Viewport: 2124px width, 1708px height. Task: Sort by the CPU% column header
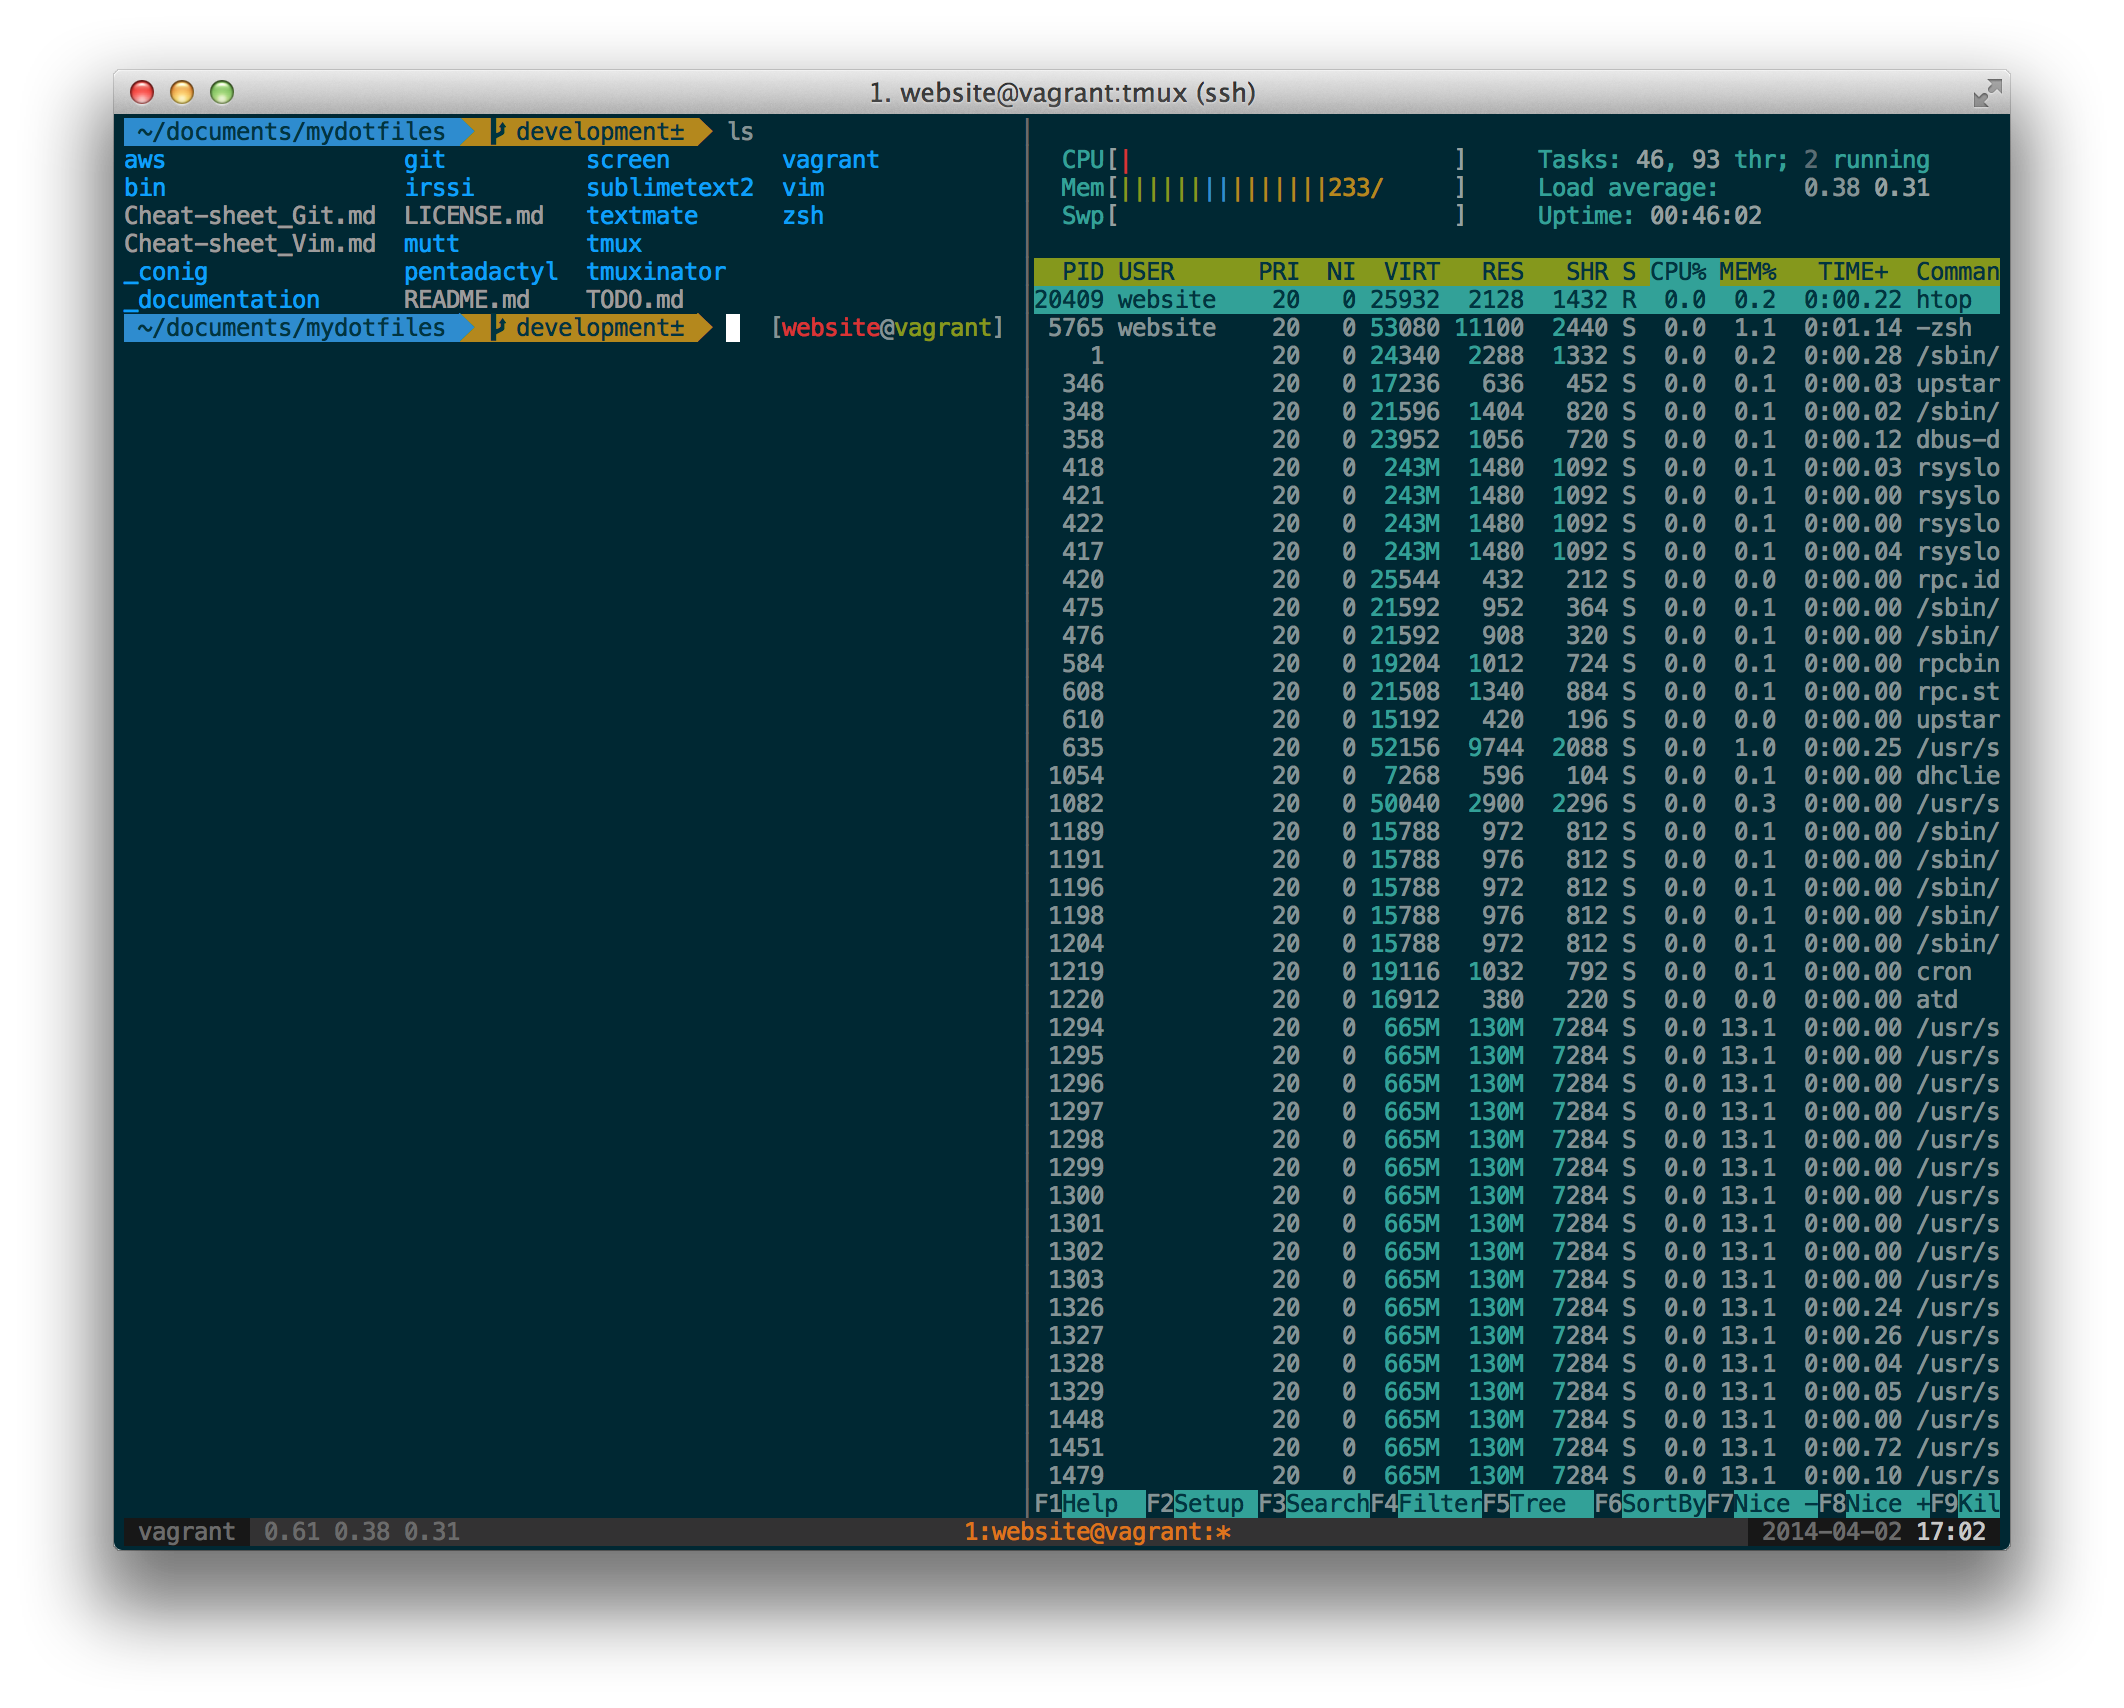coord(1678,271)
